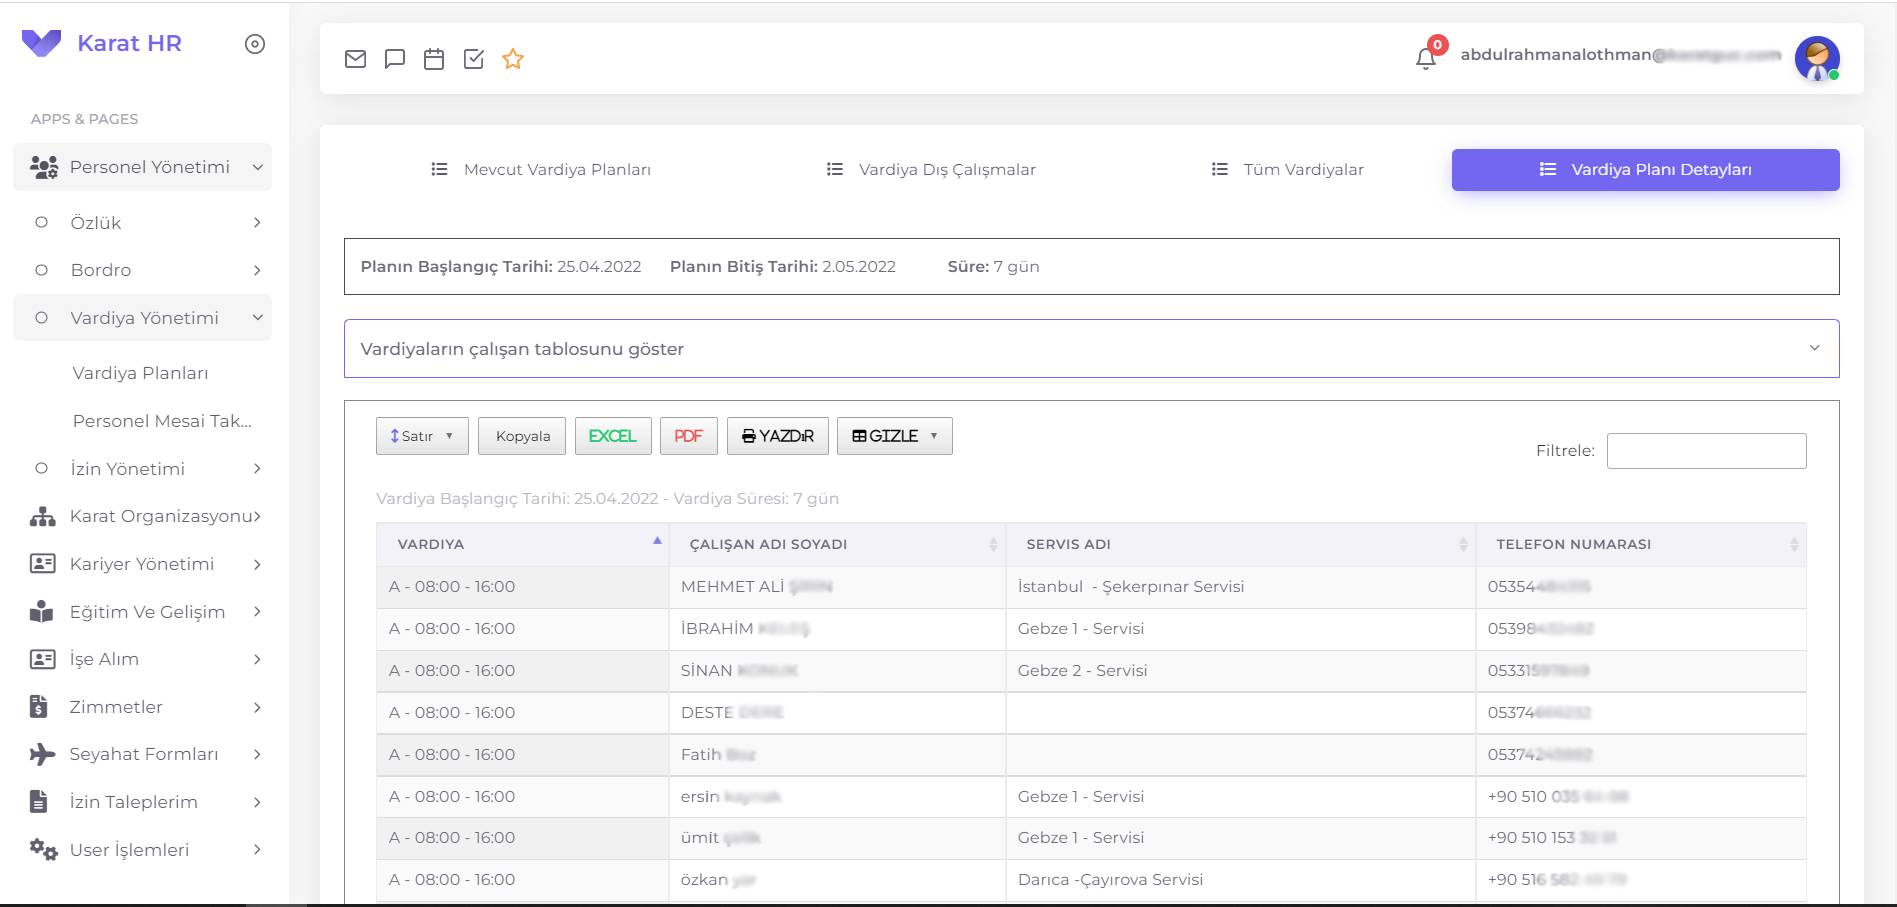Image resolution: width=1897 pixels, height=907 pixels.
Task: Click the Seyahat Formları airplane icon
Action: point(41,754)
